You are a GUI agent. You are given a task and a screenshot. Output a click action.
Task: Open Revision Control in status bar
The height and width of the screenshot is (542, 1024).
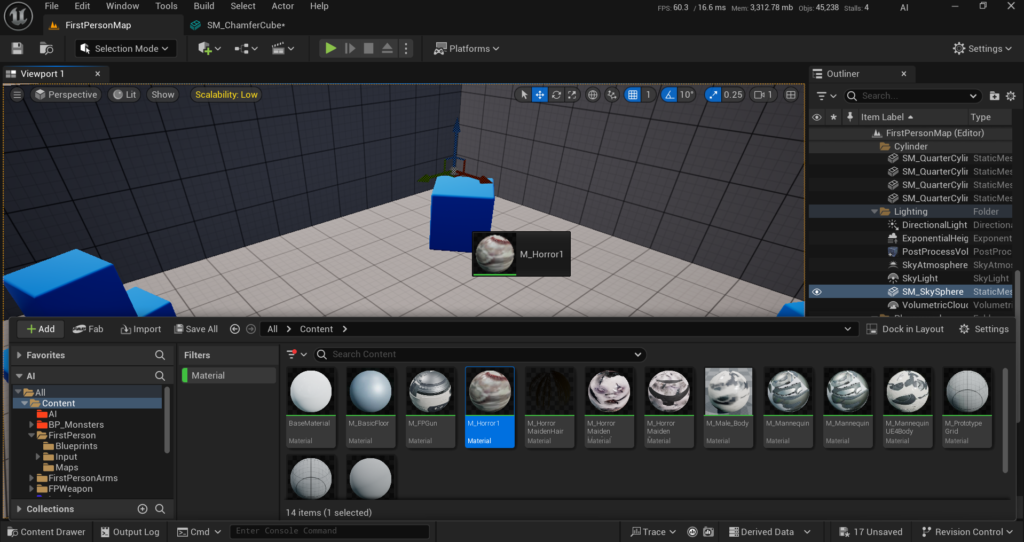click(x=967, y=532)
